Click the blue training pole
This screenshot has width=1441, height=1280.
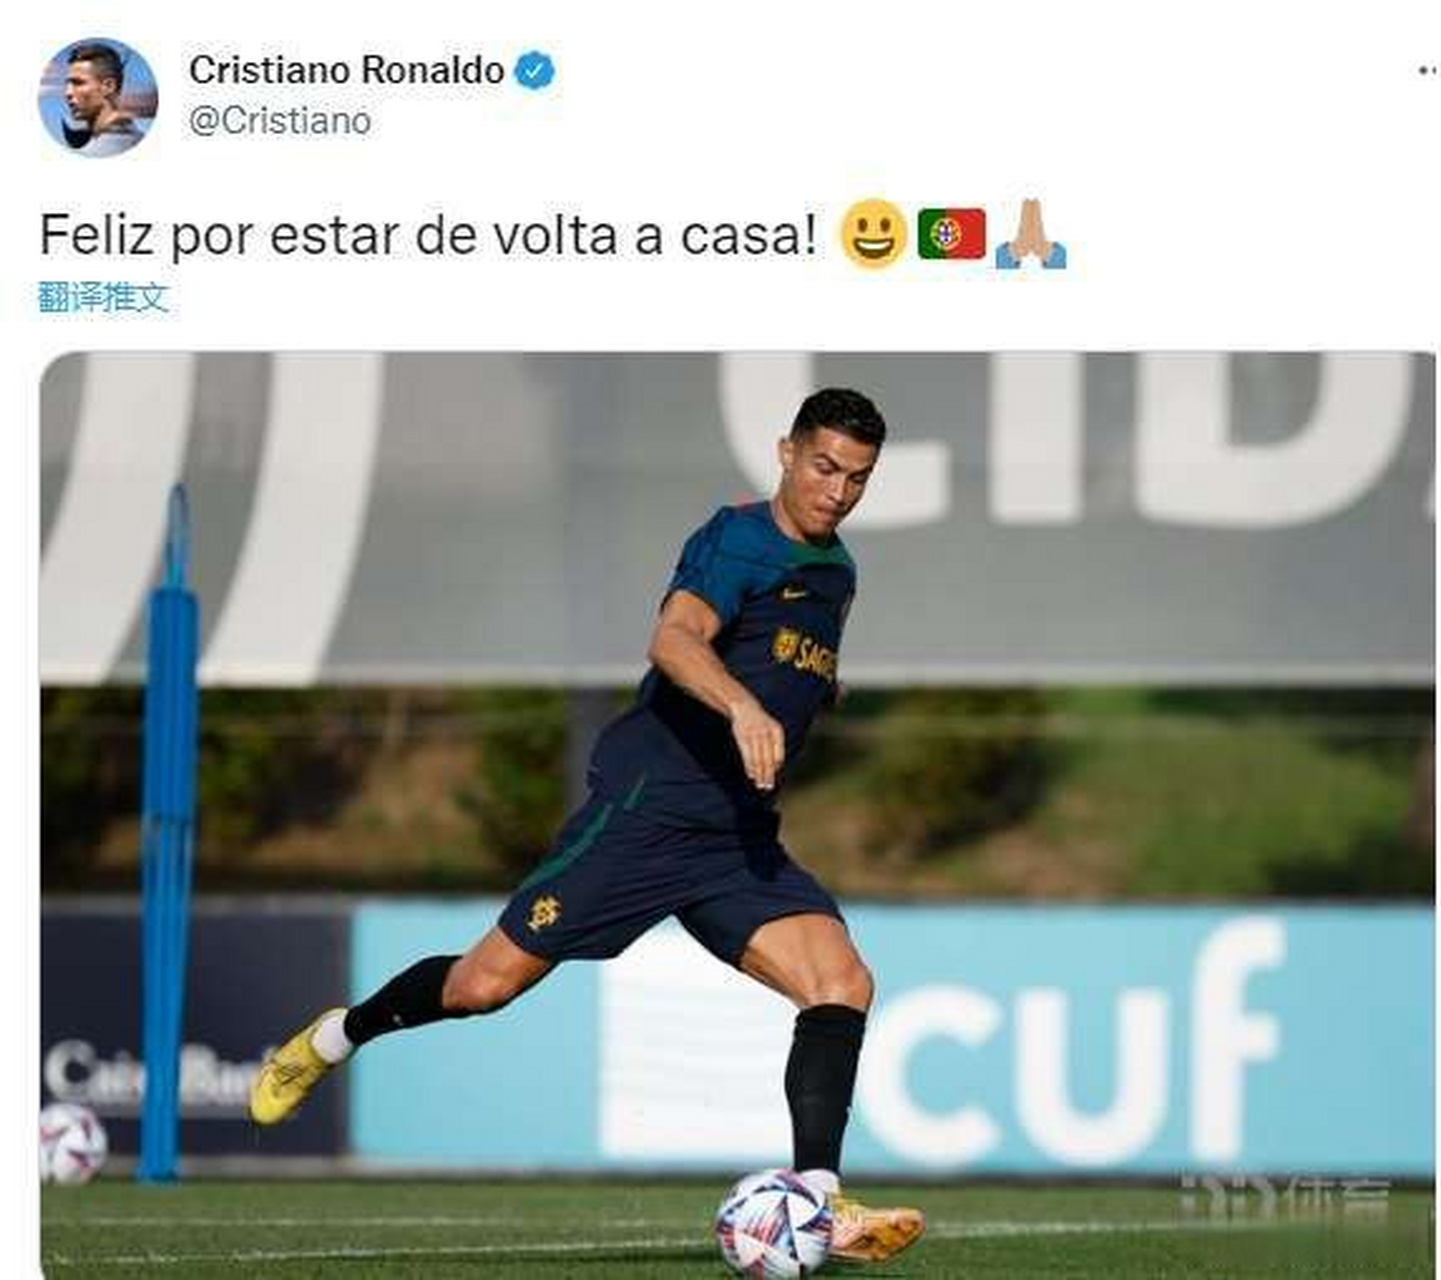click(168, 830)
